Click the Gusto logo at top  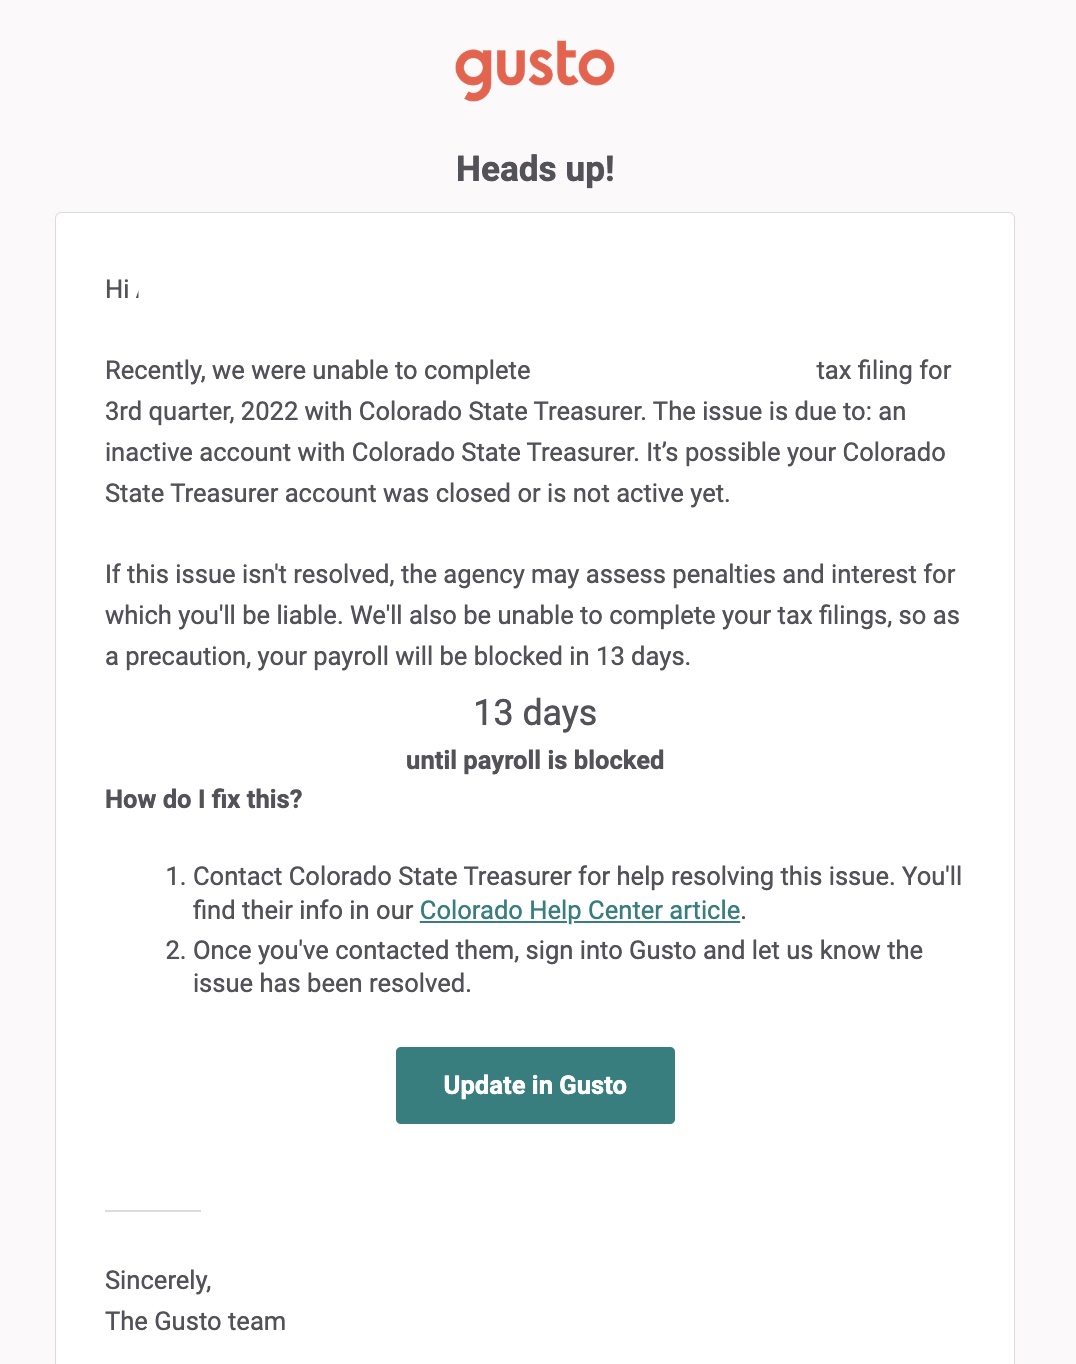535,70
